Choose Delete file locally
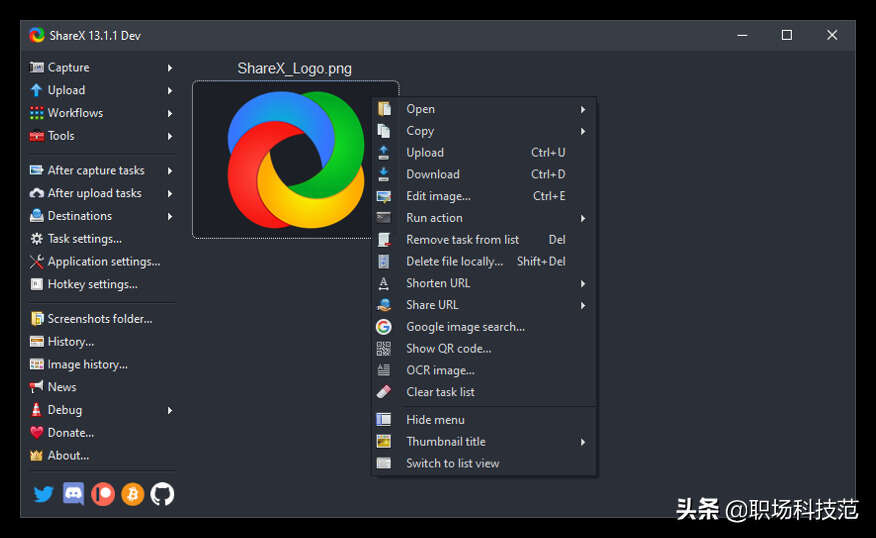The height and width of the screenshot is (538, 876). pyautogui.click(x=484, y=261)
